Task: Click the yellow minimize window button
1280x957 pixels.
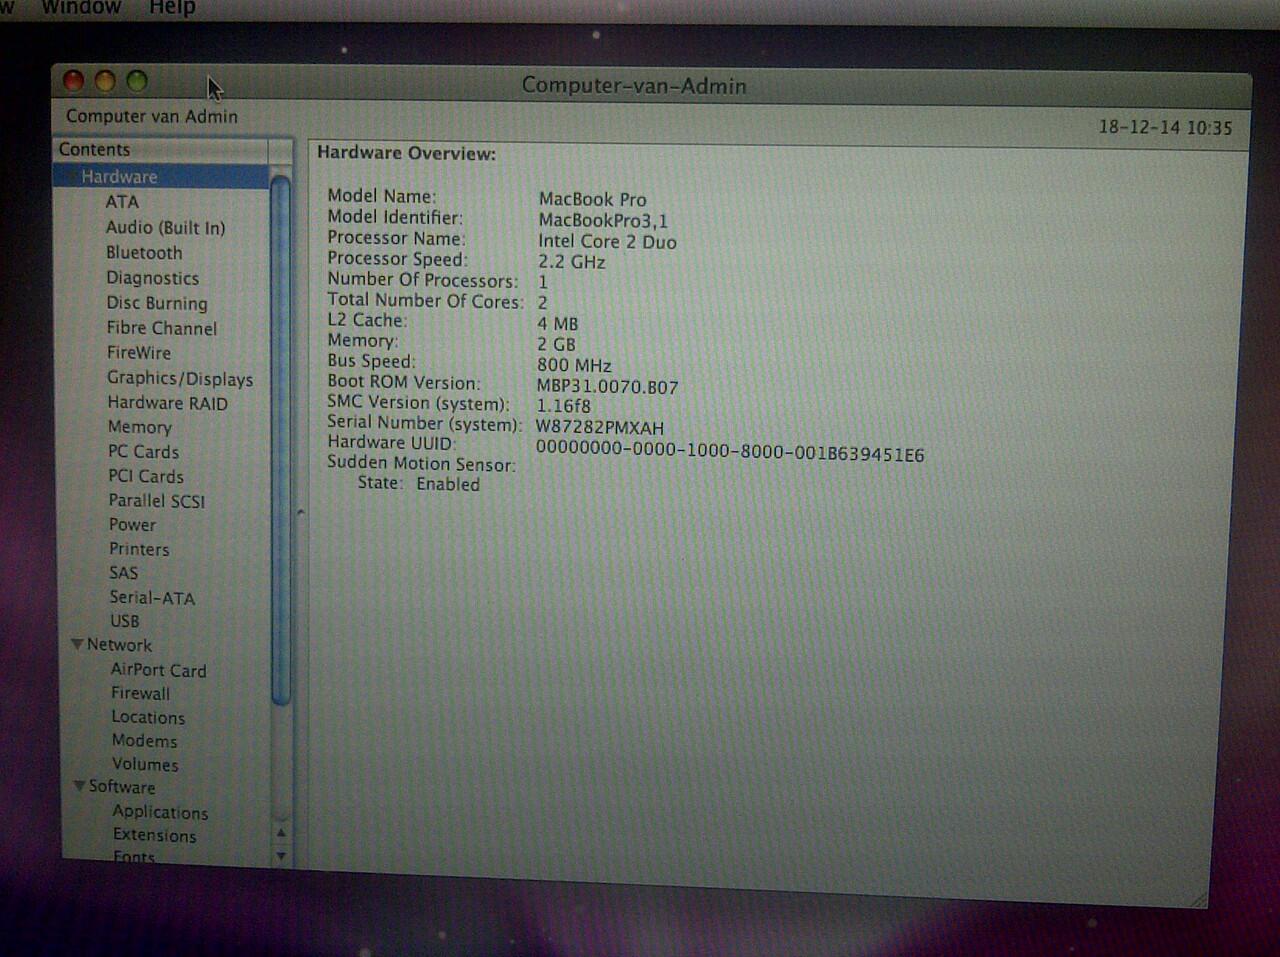Action: (105, 81)
